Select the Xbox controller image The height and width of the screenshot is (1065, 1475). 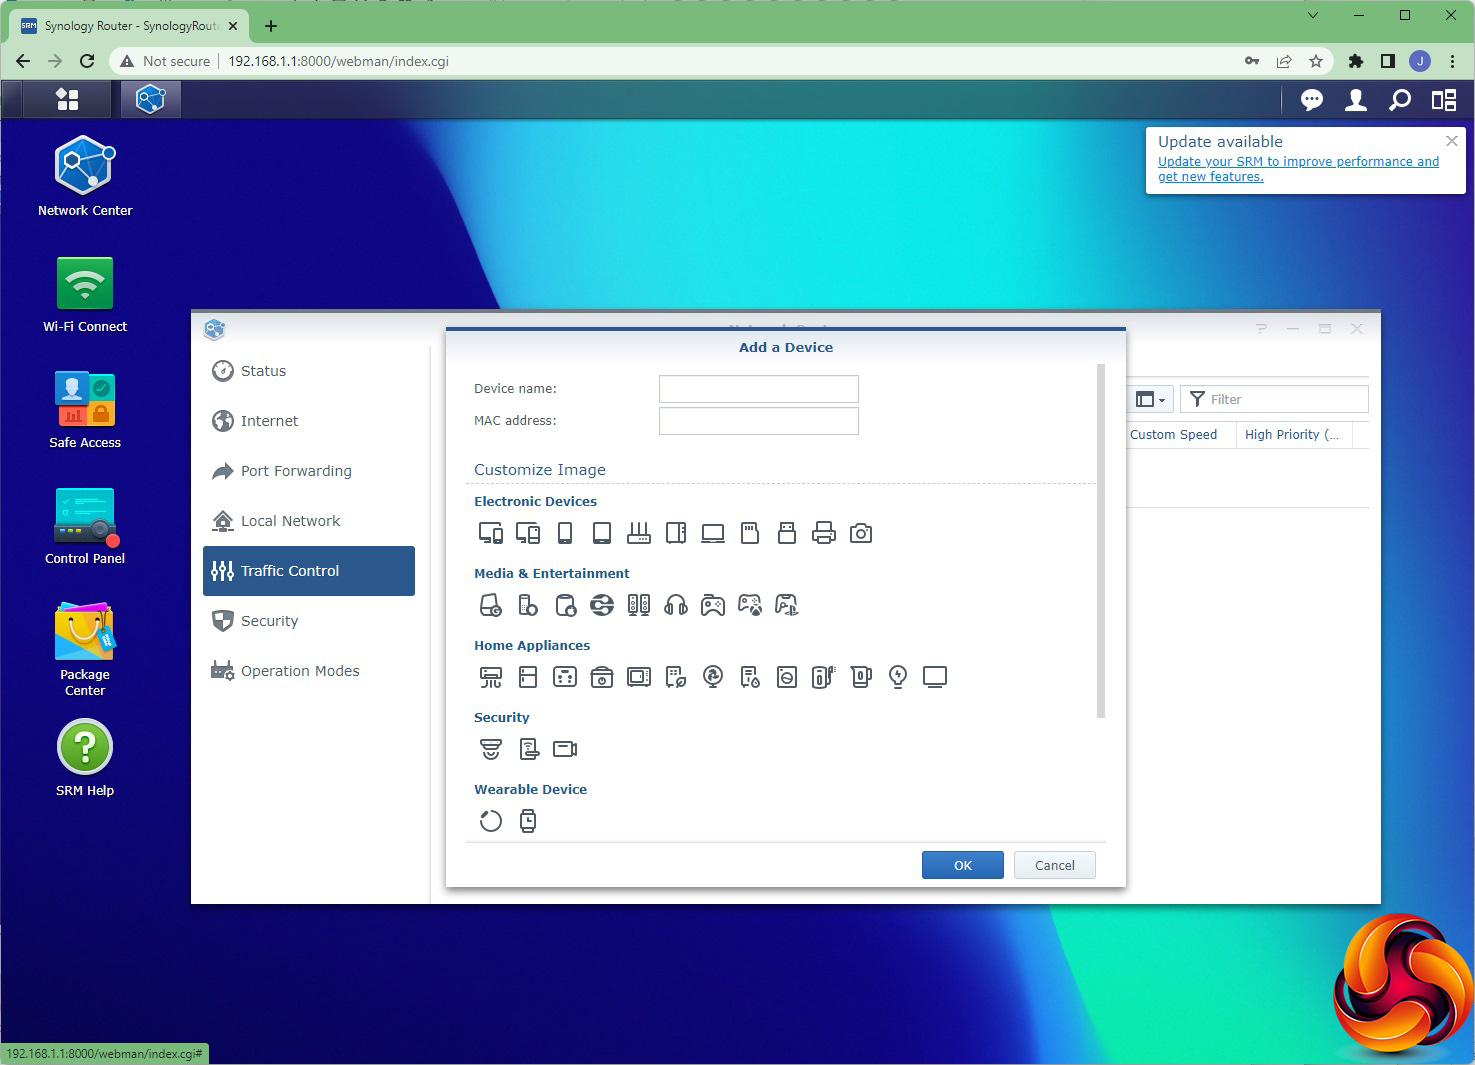click(750, 605)
